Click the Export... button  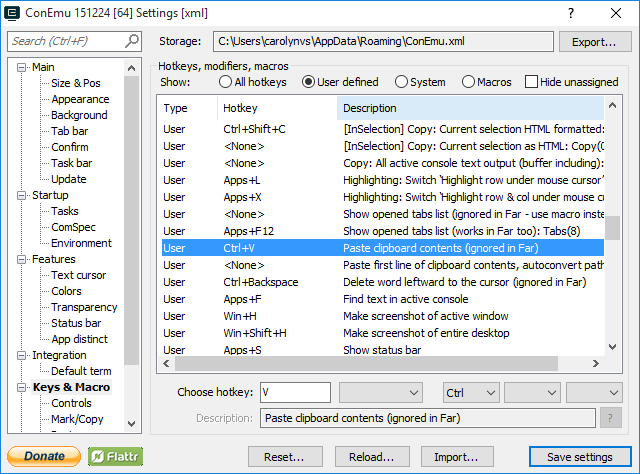[x=594, y=42]
